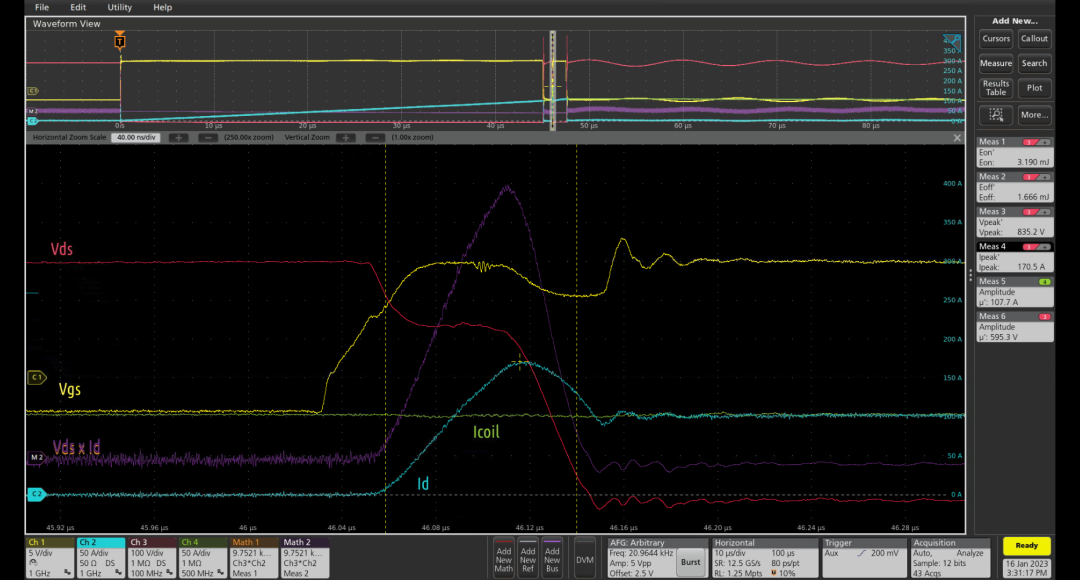The width and height of the screenshot is (1080, 580).
Task: Click the trigger position T marker
Action: pyautogui.click(x=120, y=40)
